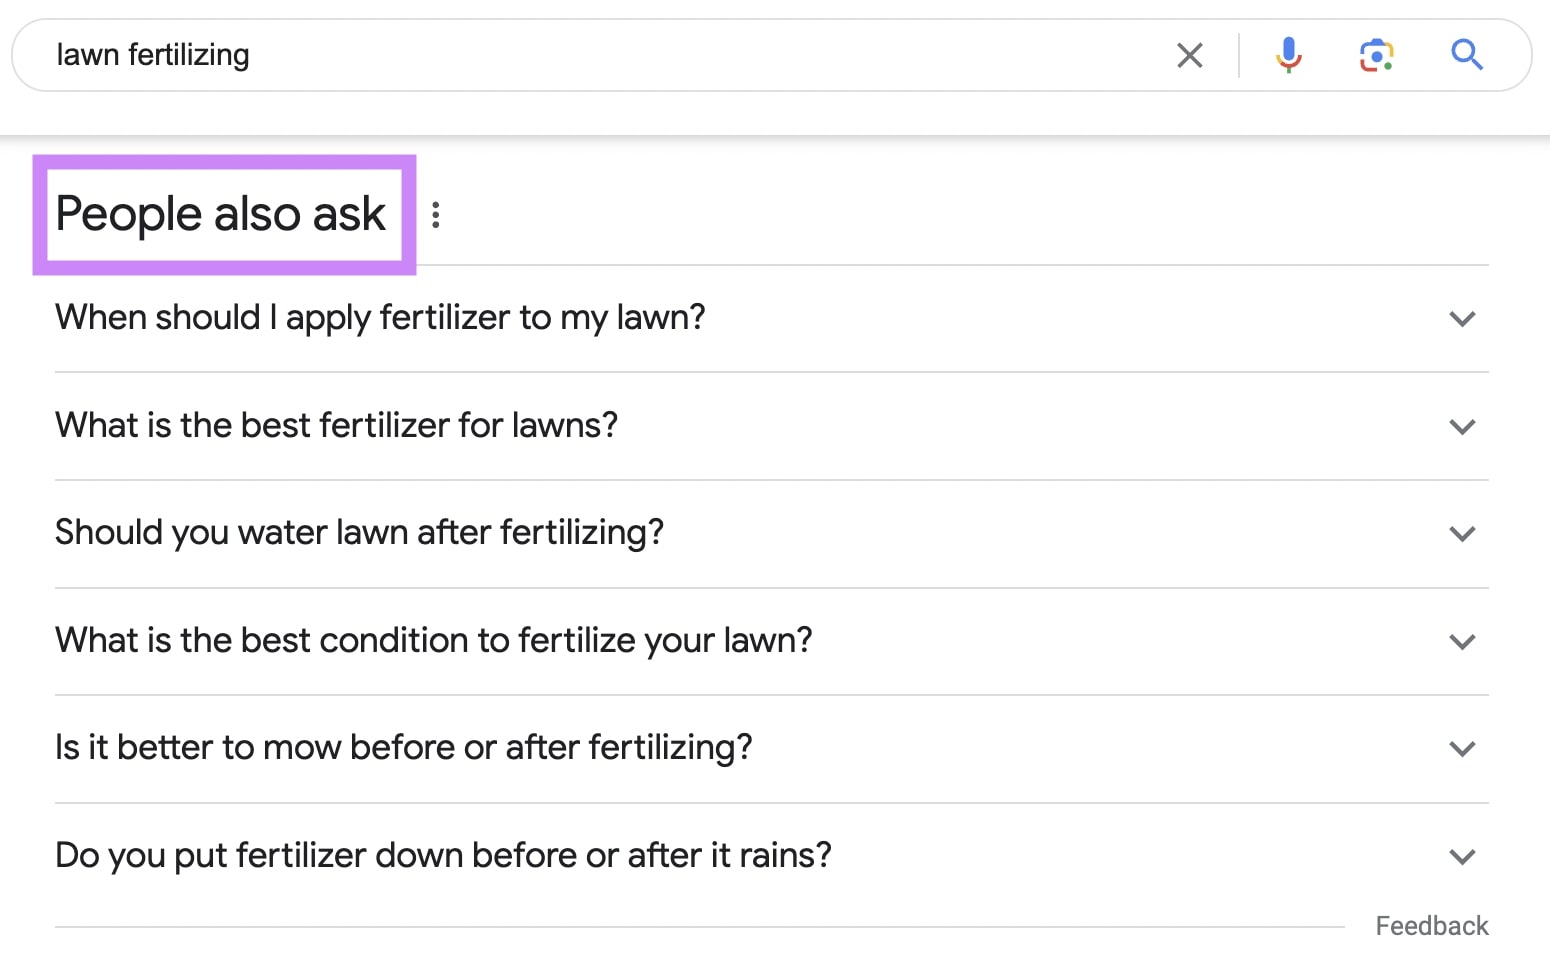Select the lawn fertilizing search text
Image resolution: width=1550 pixels, height=976 pixels.
tap(153, 55)
